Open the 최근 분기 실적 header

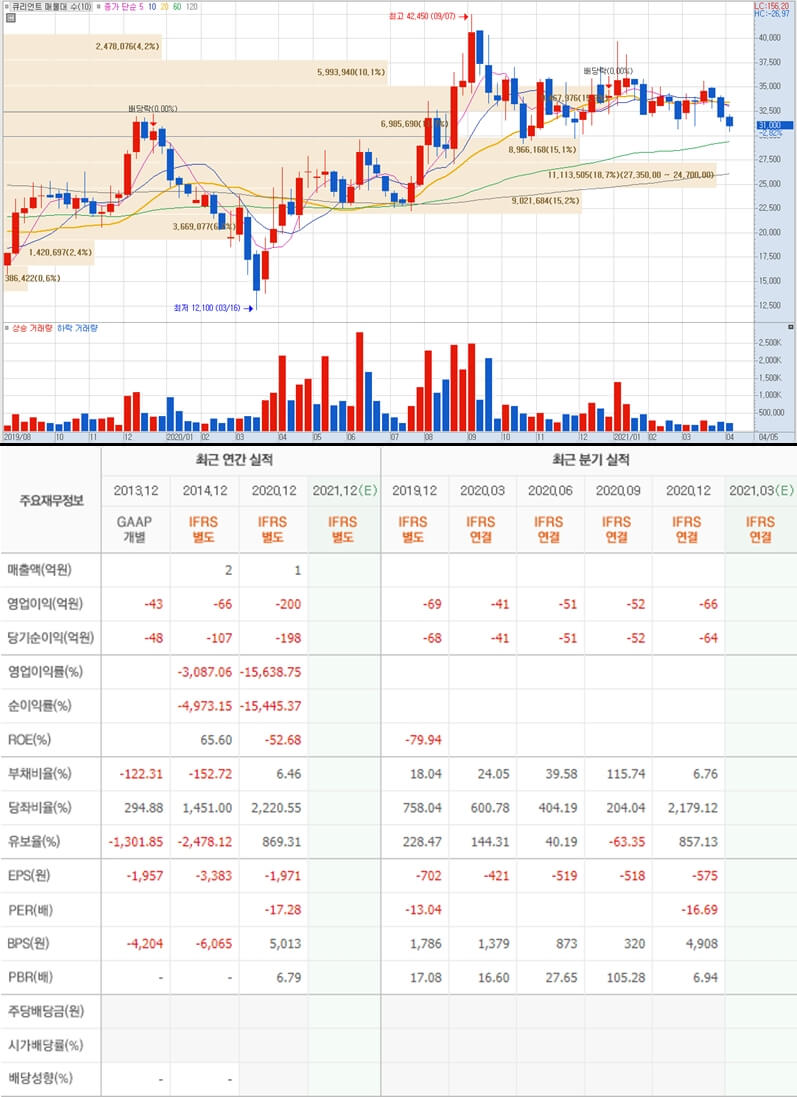[590, 460]
